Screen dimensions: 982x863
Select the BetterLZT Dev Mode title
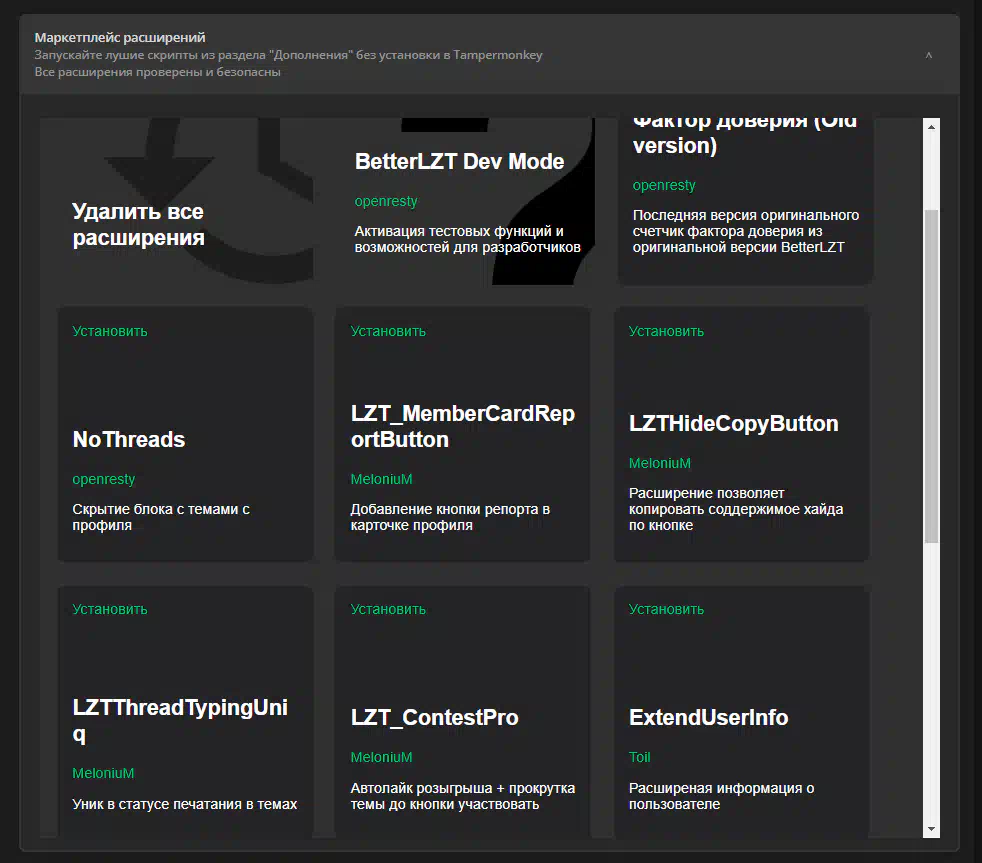pyautogui.click(x=459, y=162)
